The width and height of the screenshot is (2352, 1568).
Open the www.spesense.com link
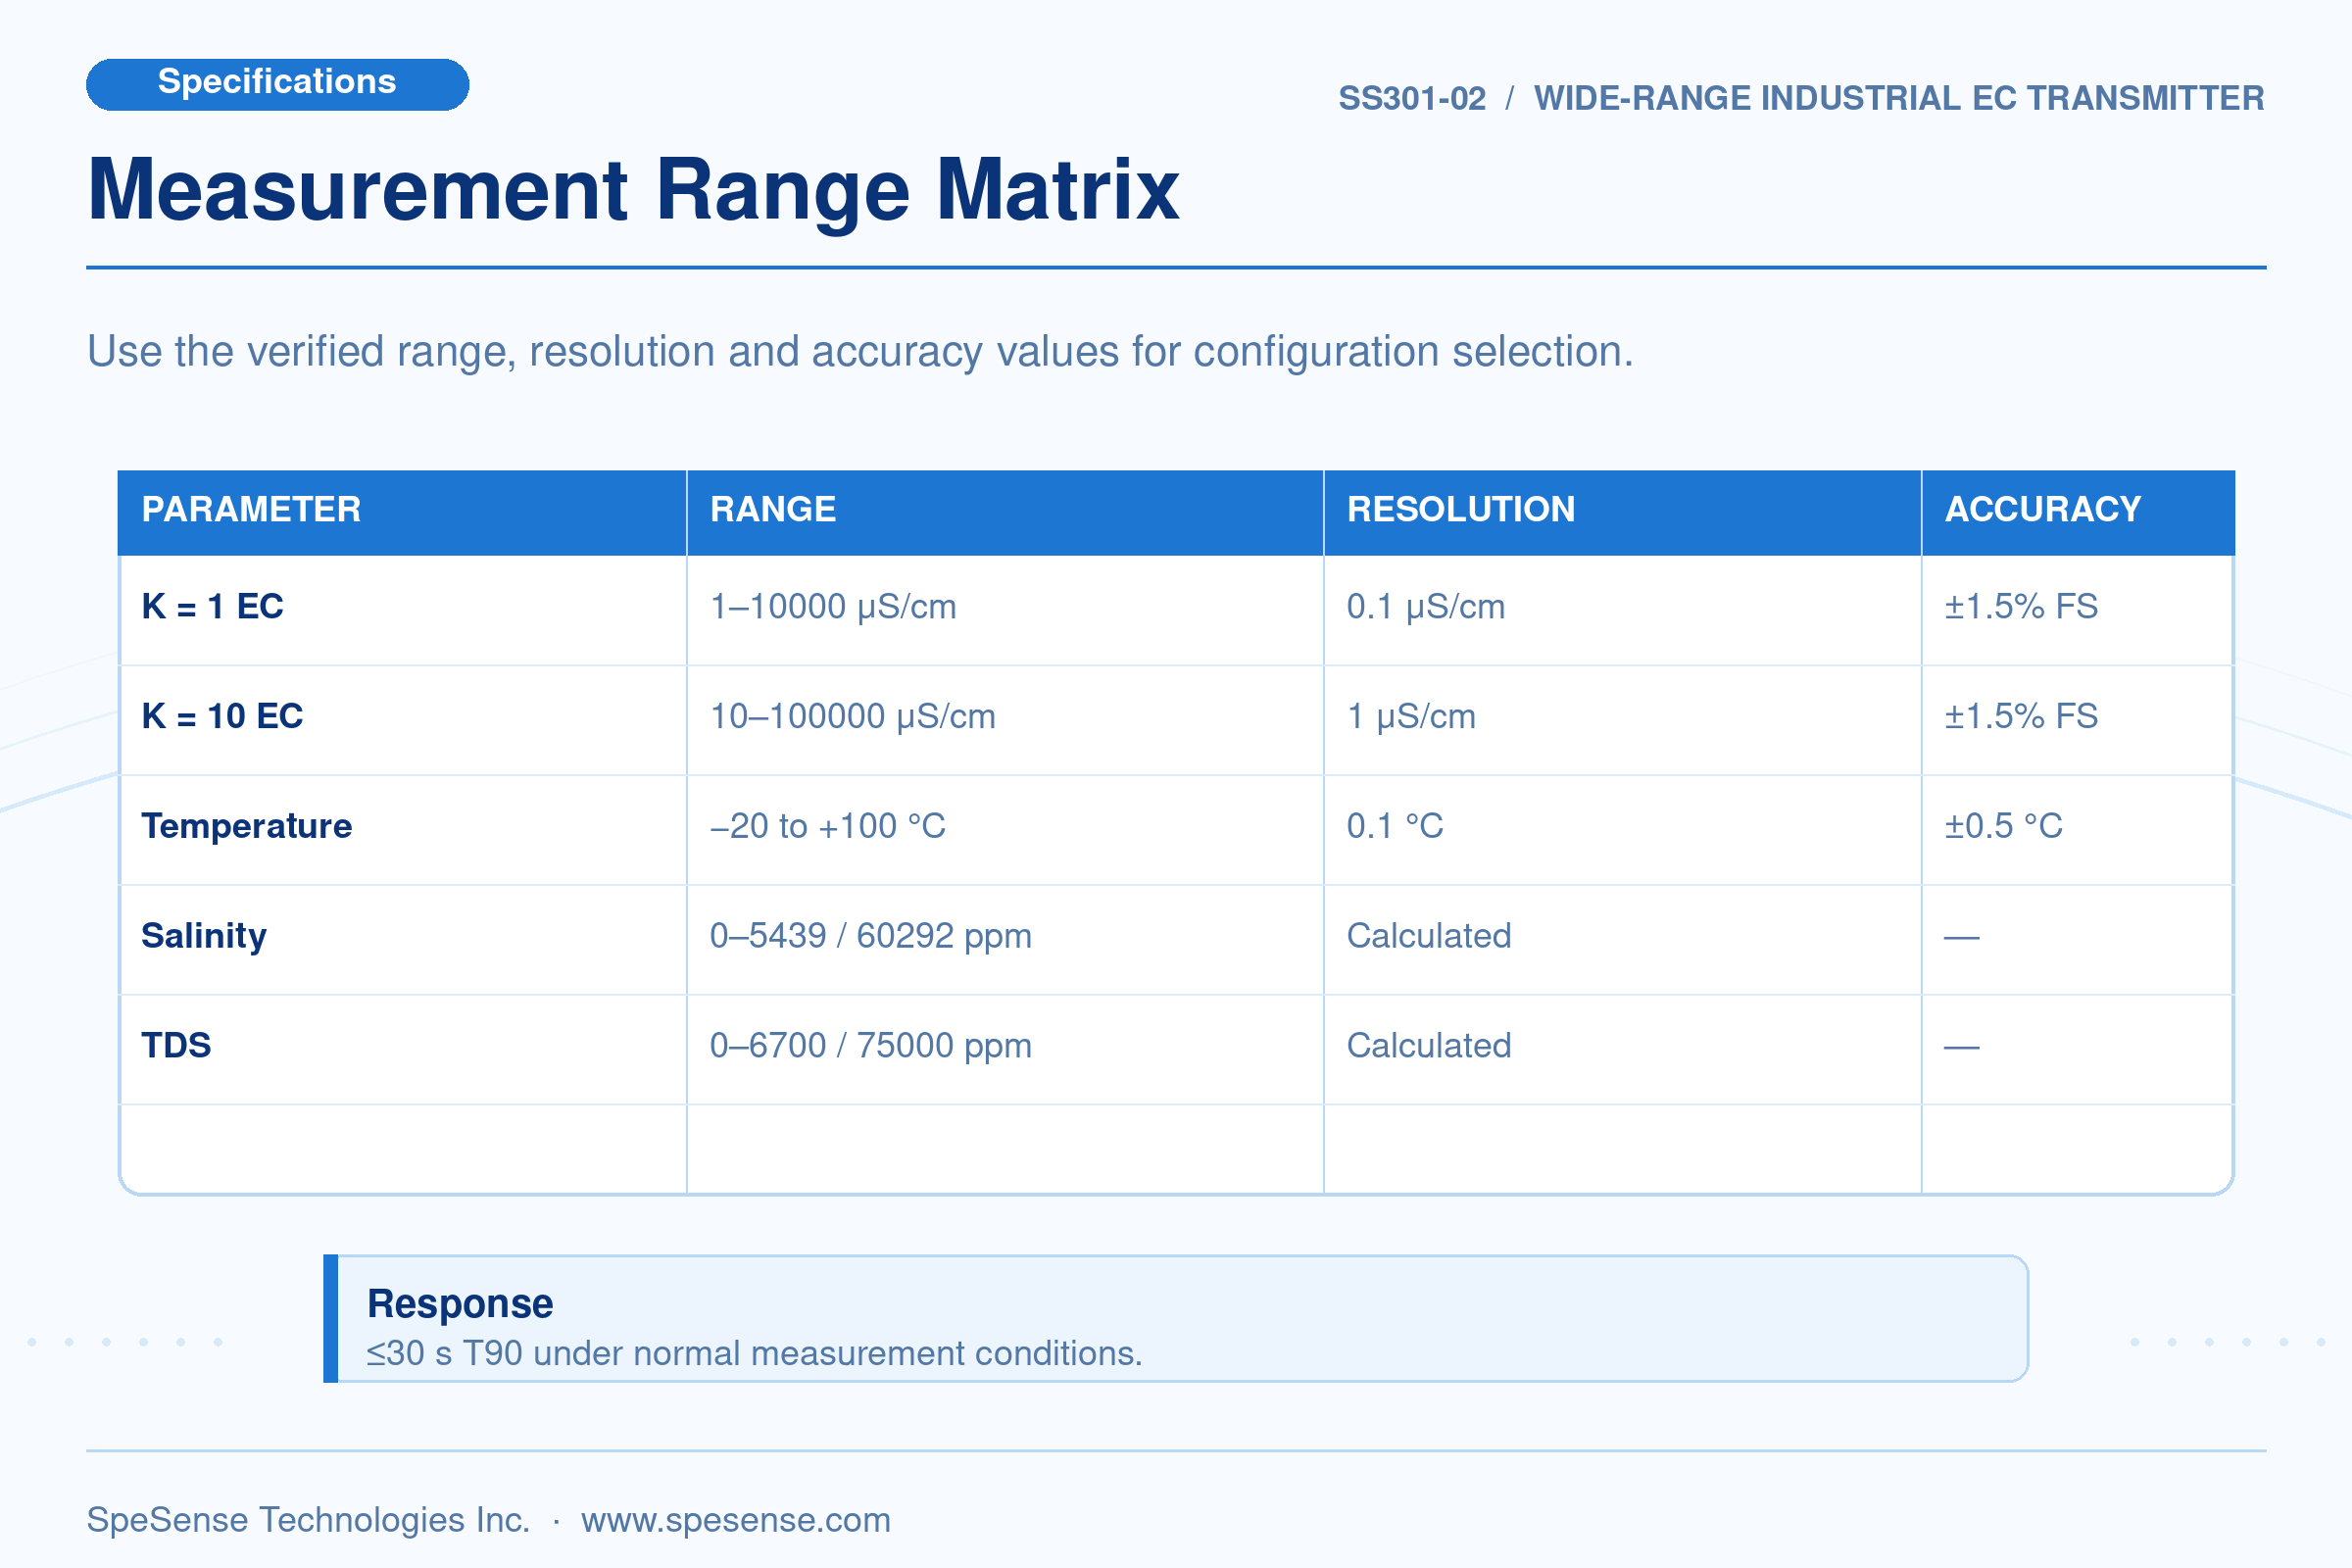(x=735, y=1519)
